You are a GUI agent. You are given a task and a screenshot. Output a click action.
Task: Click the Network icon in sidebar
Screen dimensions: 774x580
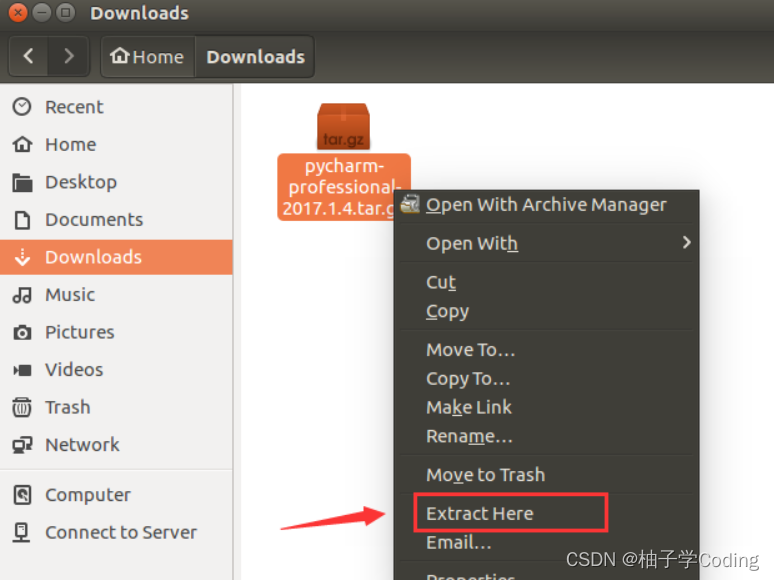[x=22, y=445]
